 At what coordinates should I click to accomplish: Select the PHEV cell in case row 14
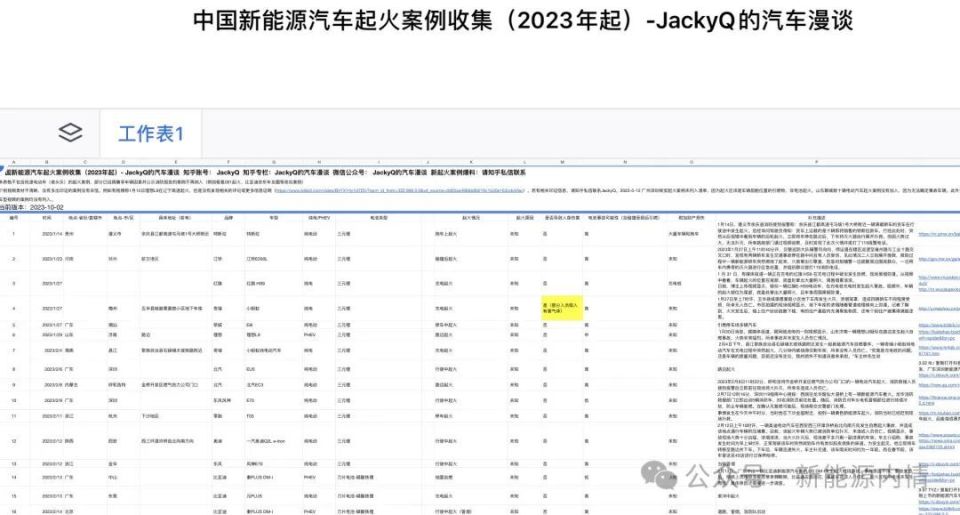click(x=311, y=477)
